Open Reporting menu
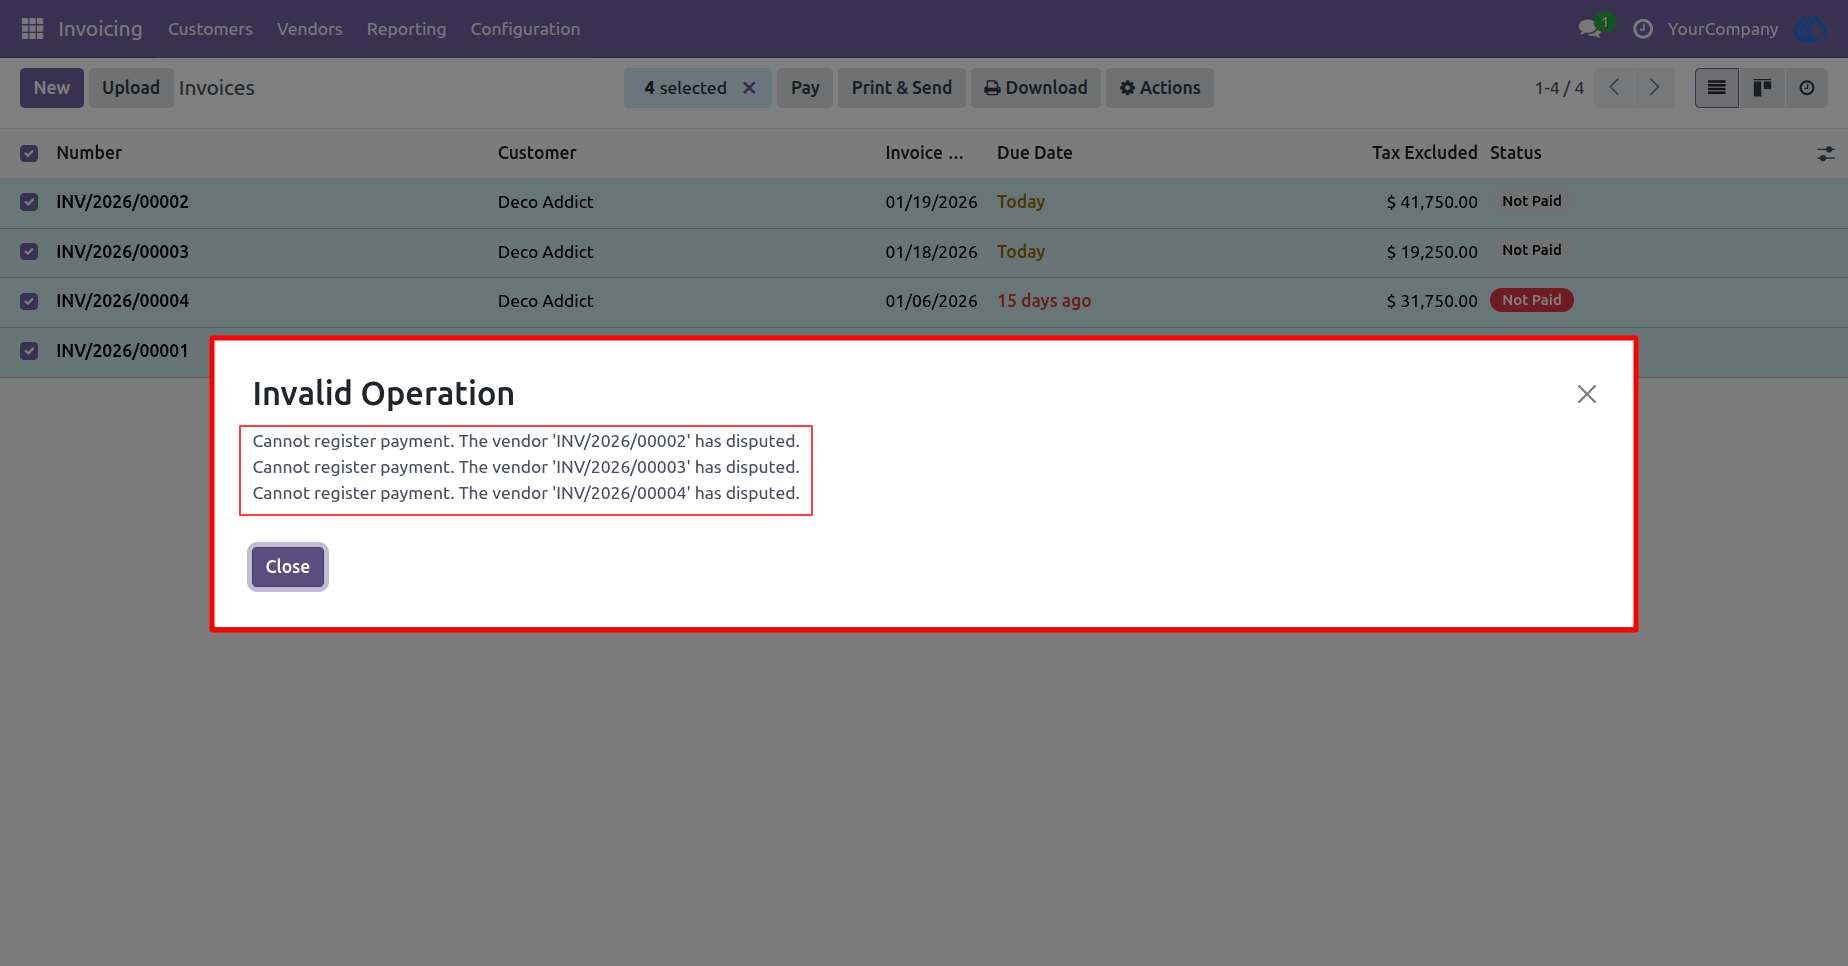Screen dimensions: 1848x966 coord(406,29)
